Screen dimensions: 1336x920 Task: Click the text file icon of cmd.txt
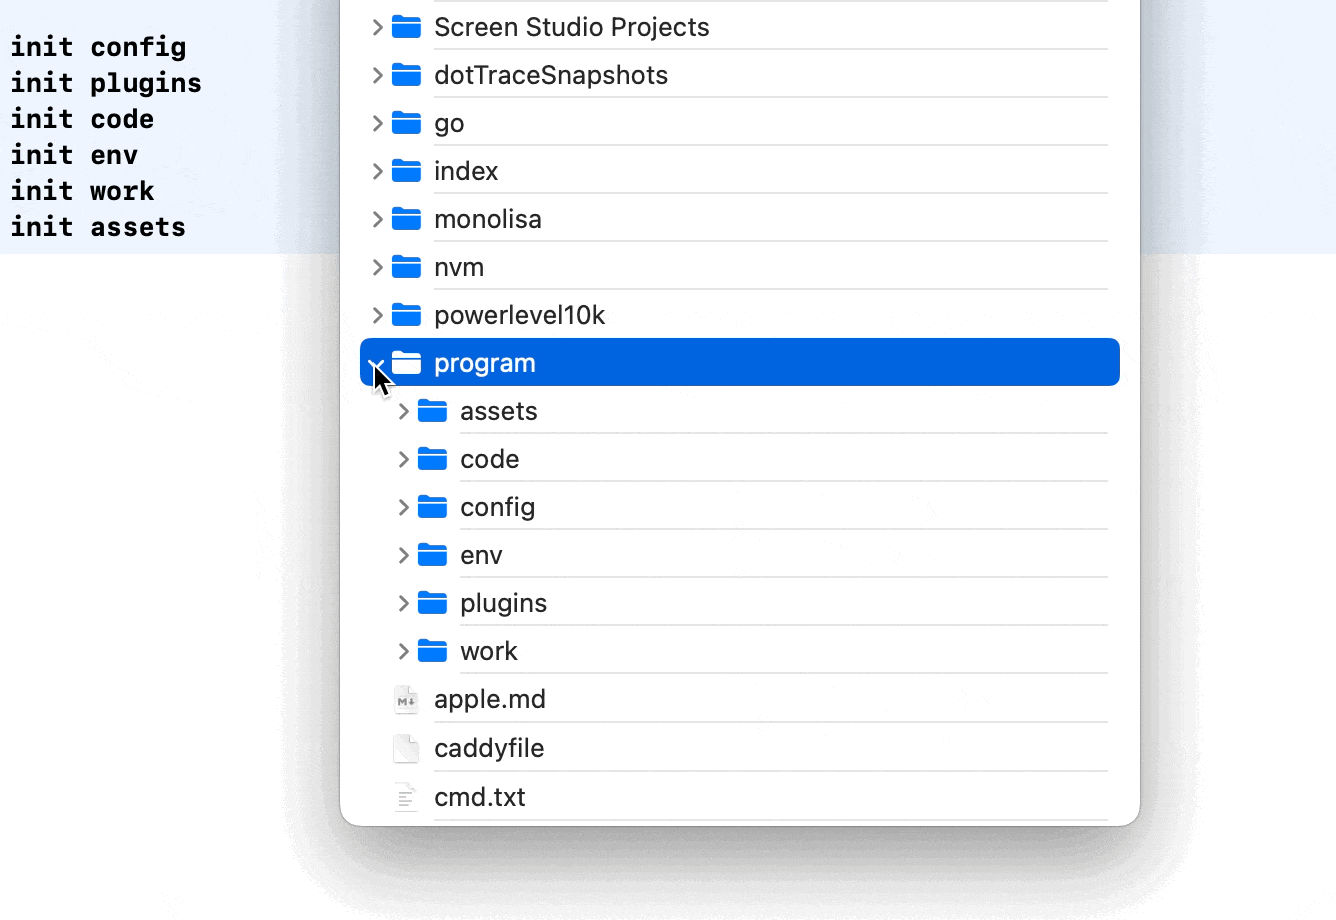pyautogui.click(x=406, y=797)
